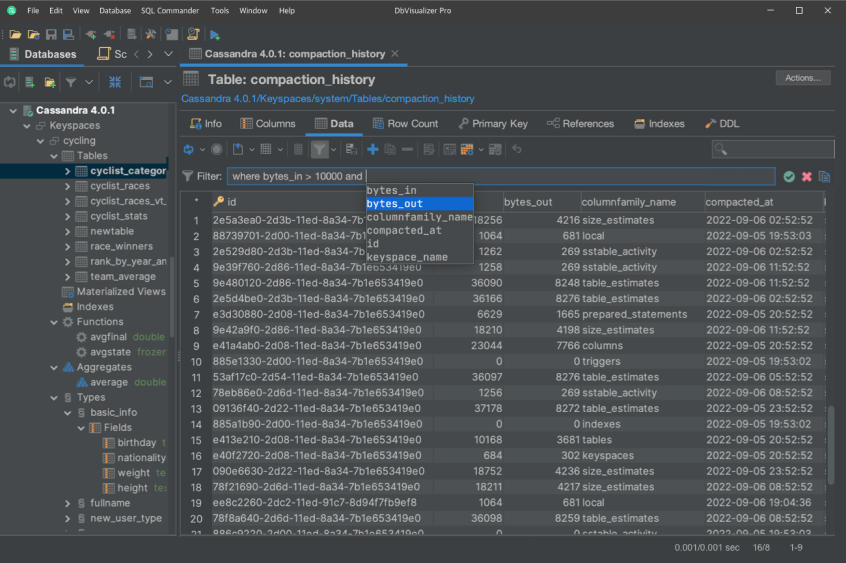This screenshot has width=846, height=563.
Task: Switch to the DDL tab
Action: tap(722, 124)
